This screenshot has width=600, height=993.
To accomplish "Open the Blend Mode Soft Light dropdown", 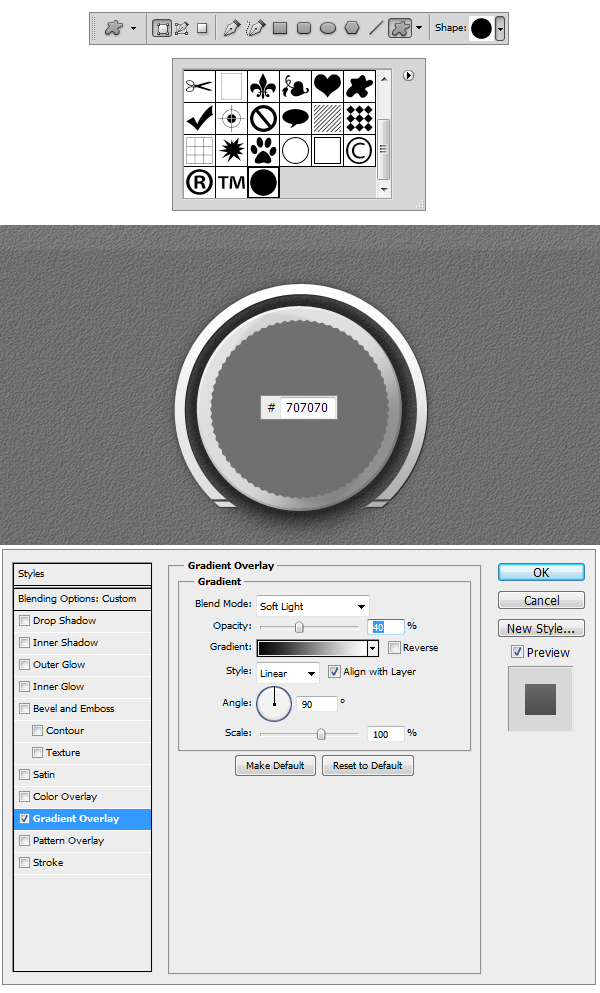I will (x=313, y=606).
